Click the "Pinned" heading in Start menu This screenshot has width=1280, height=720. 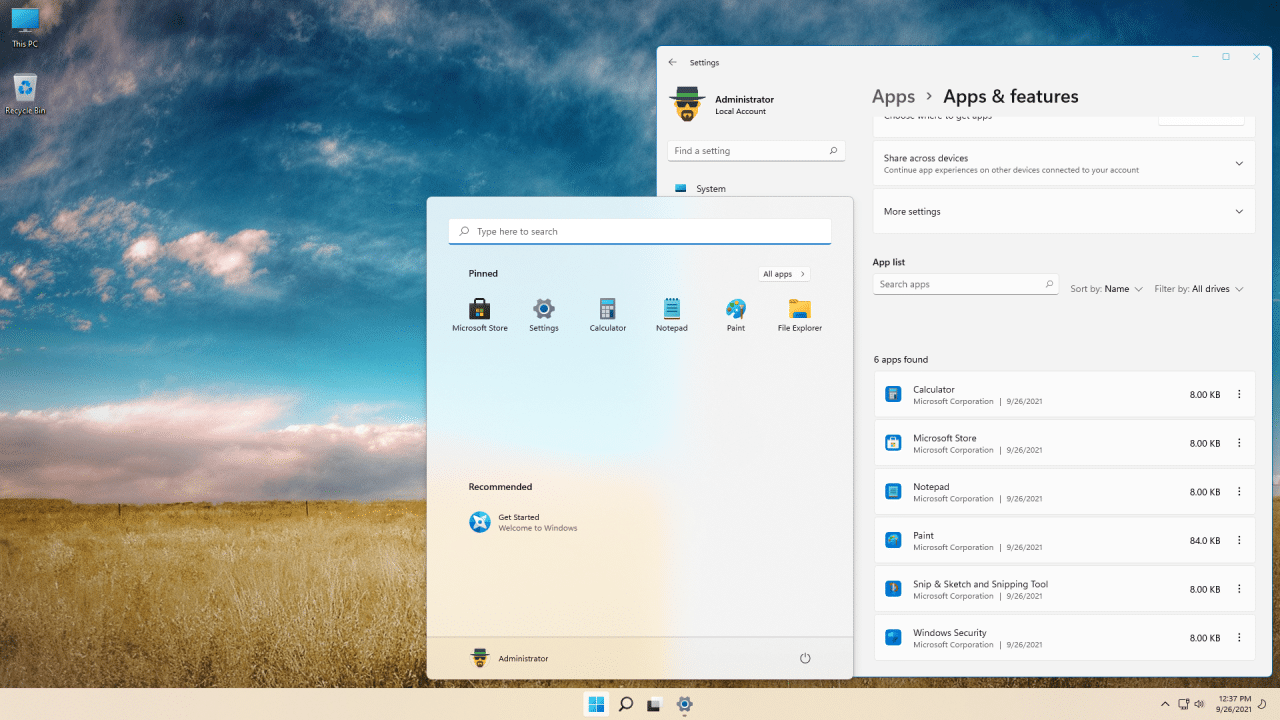click(483, 273)
